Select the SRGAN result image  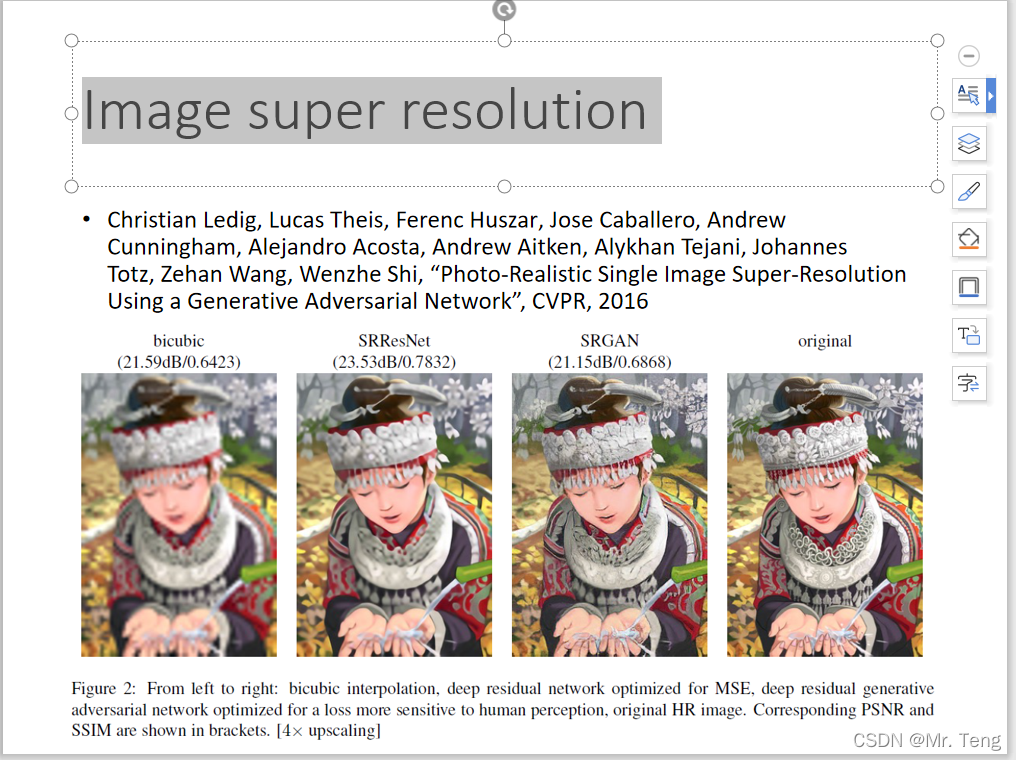[x=609, y=514]
